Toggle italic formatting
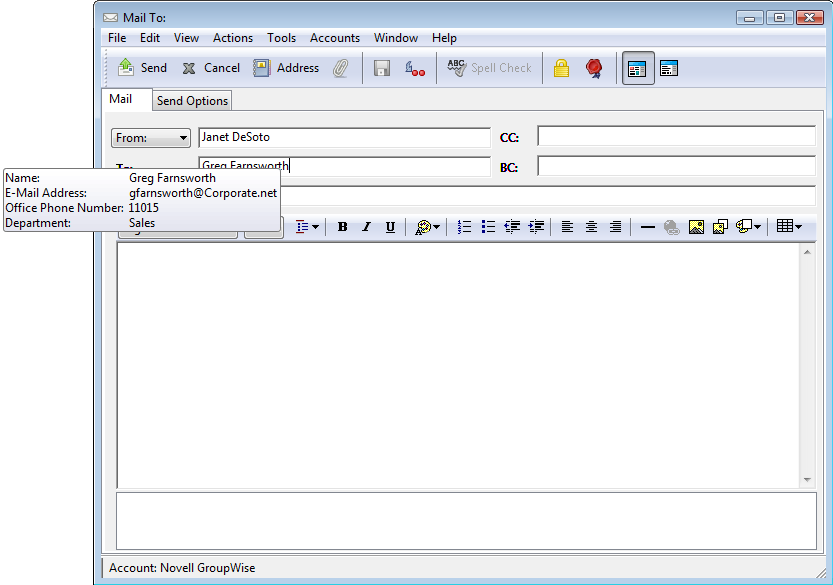Screen dimensions: 833x585 367,227
